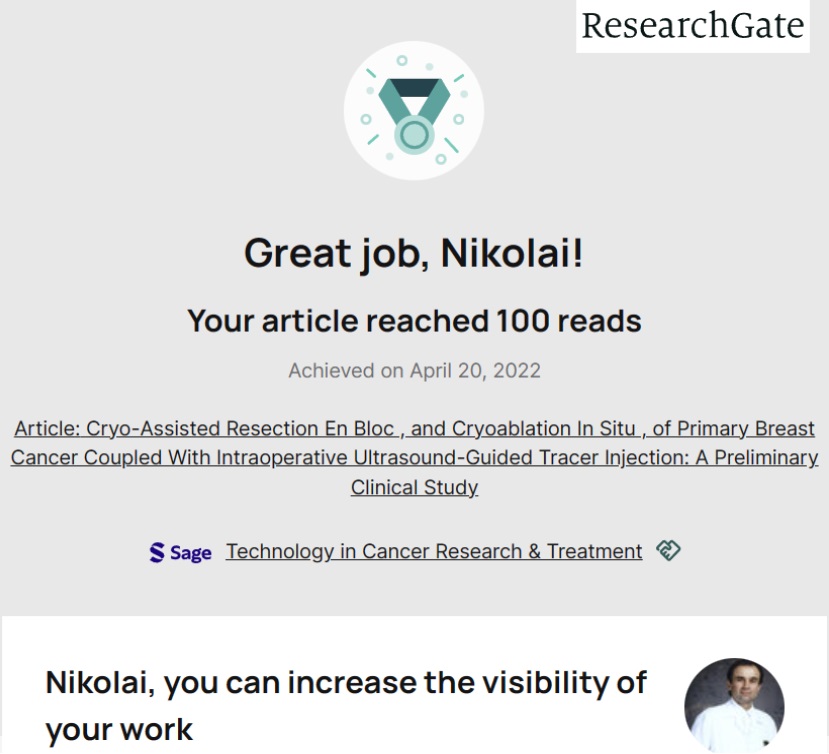
Task: Click '100 reads' in the subheading
Action: tap(568, 321)
